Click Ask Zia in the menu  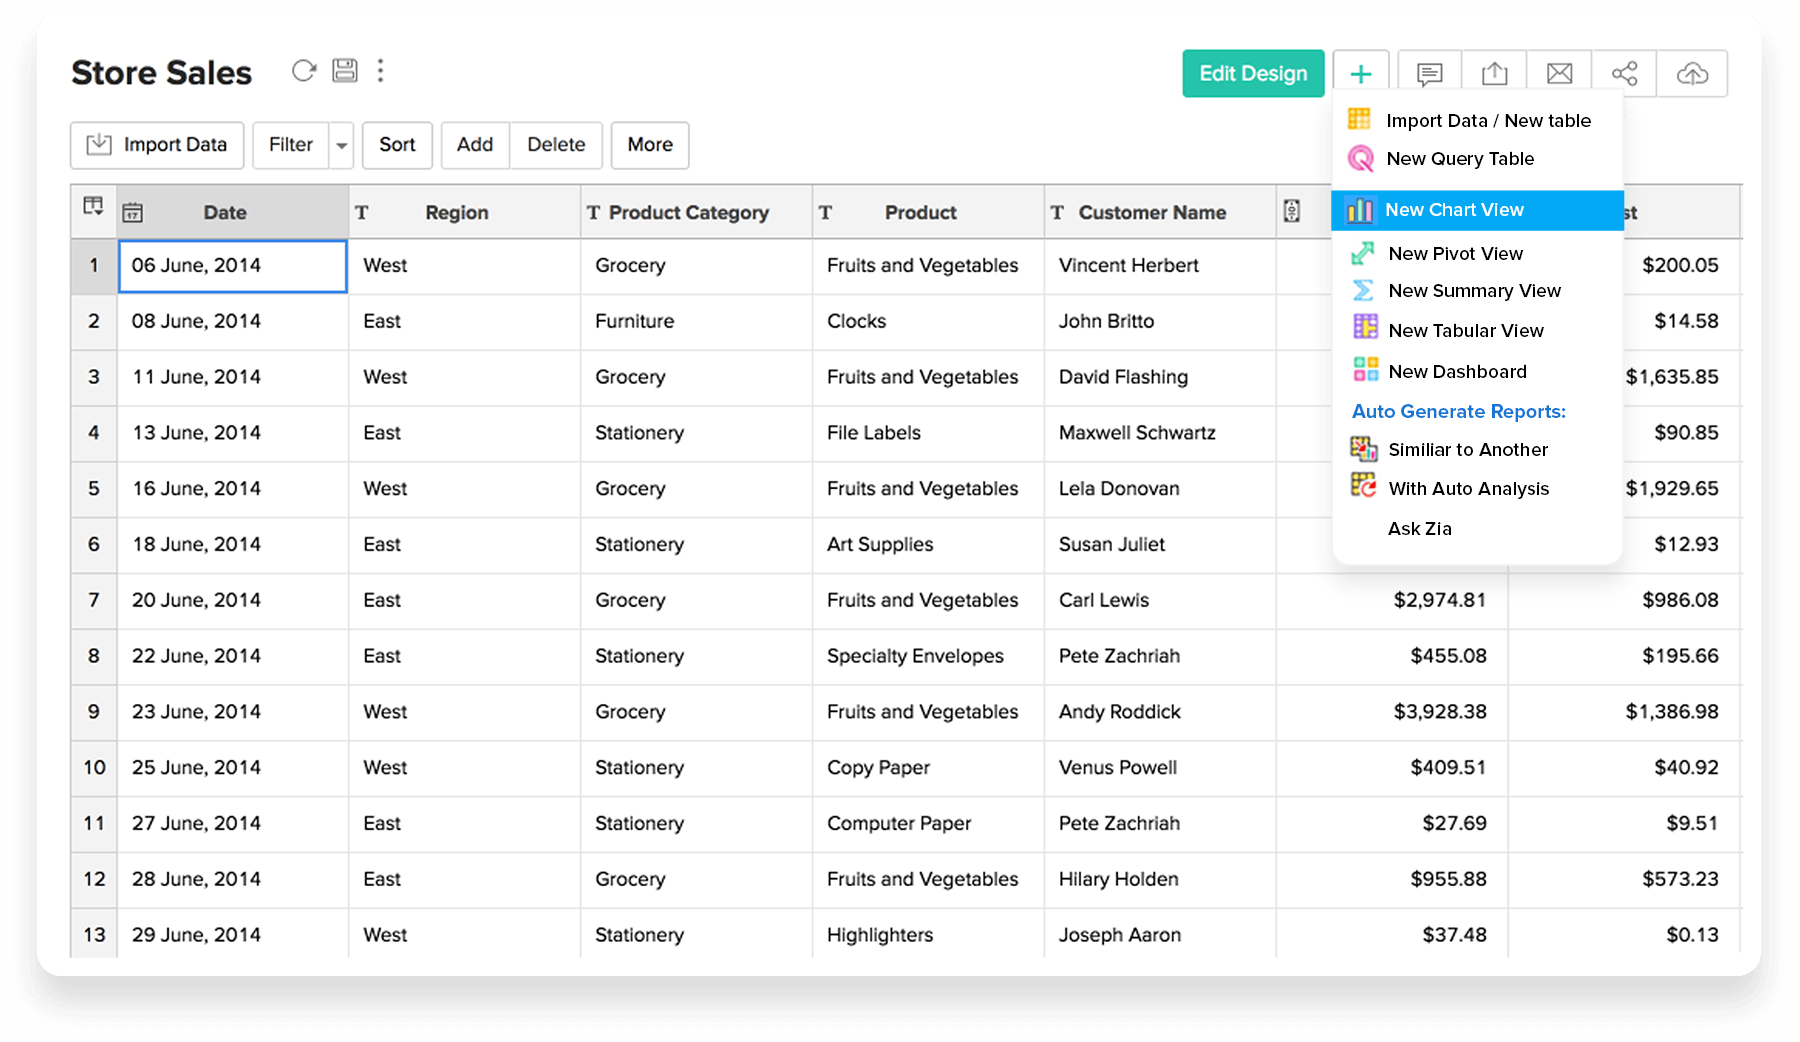click(x=1419, y=529)
